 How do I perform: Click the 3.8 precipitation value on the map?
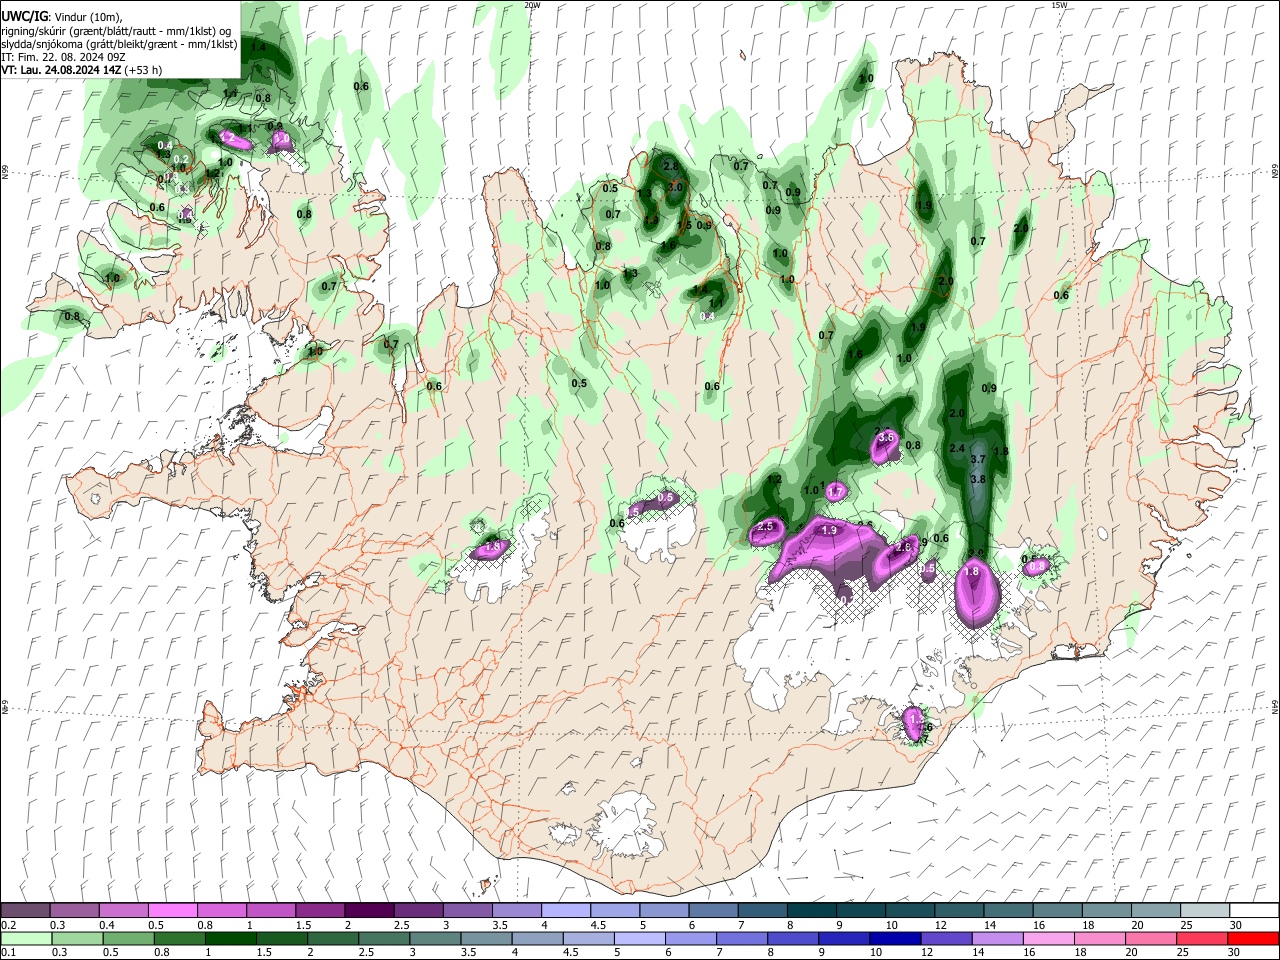coord(978,479)
